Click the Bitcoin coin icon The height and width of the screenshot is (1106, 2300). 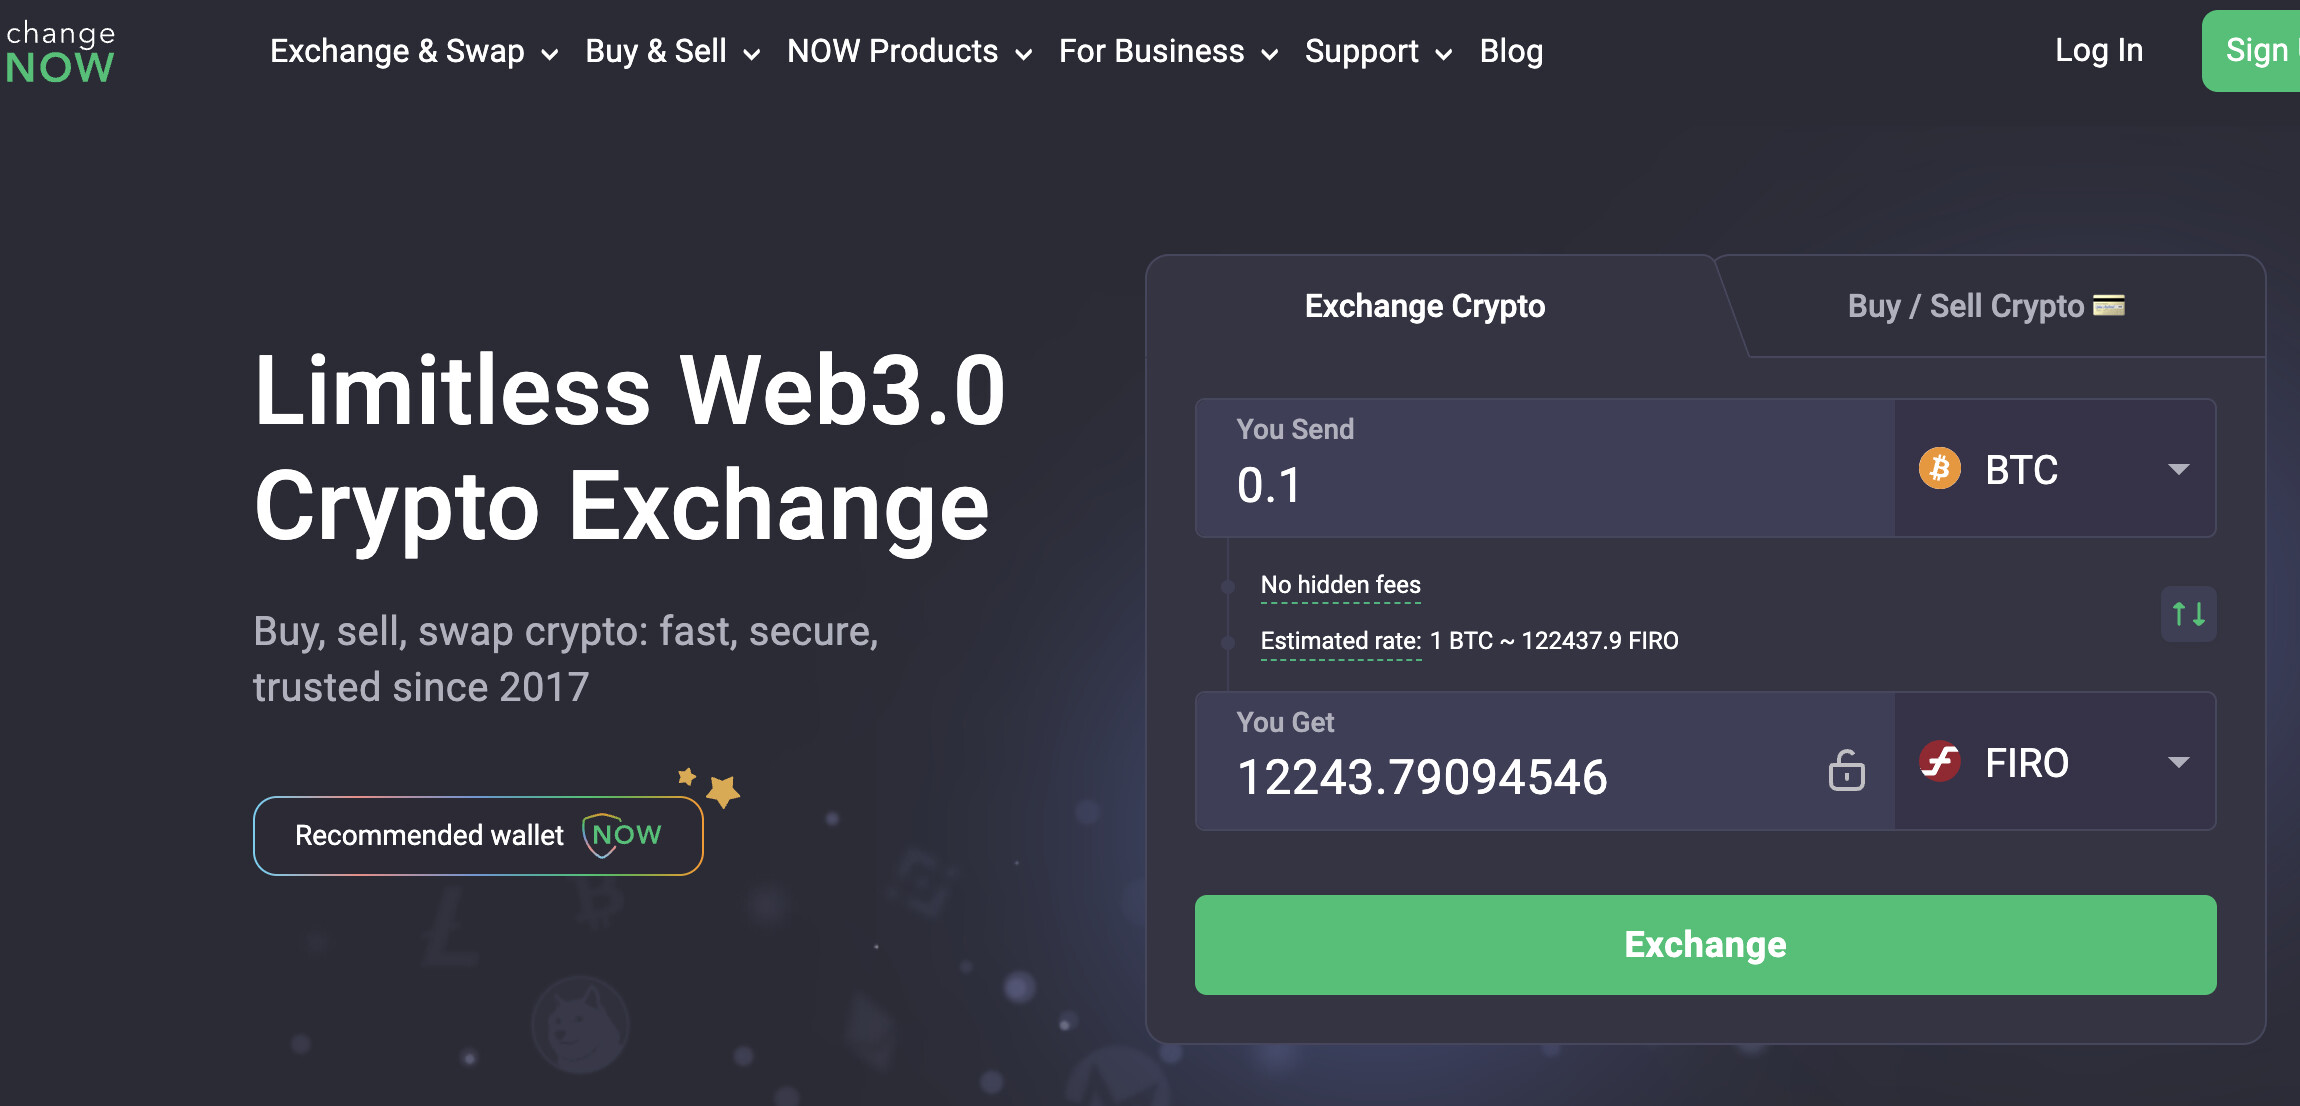click(x=1939, y=469)
